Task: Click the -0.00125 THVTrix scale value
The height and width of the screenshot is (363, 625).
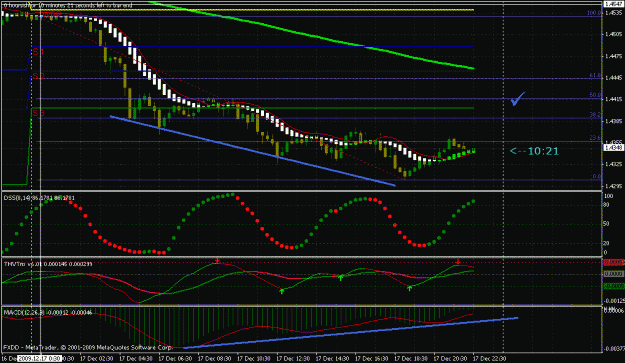Action: click(614, 301)
